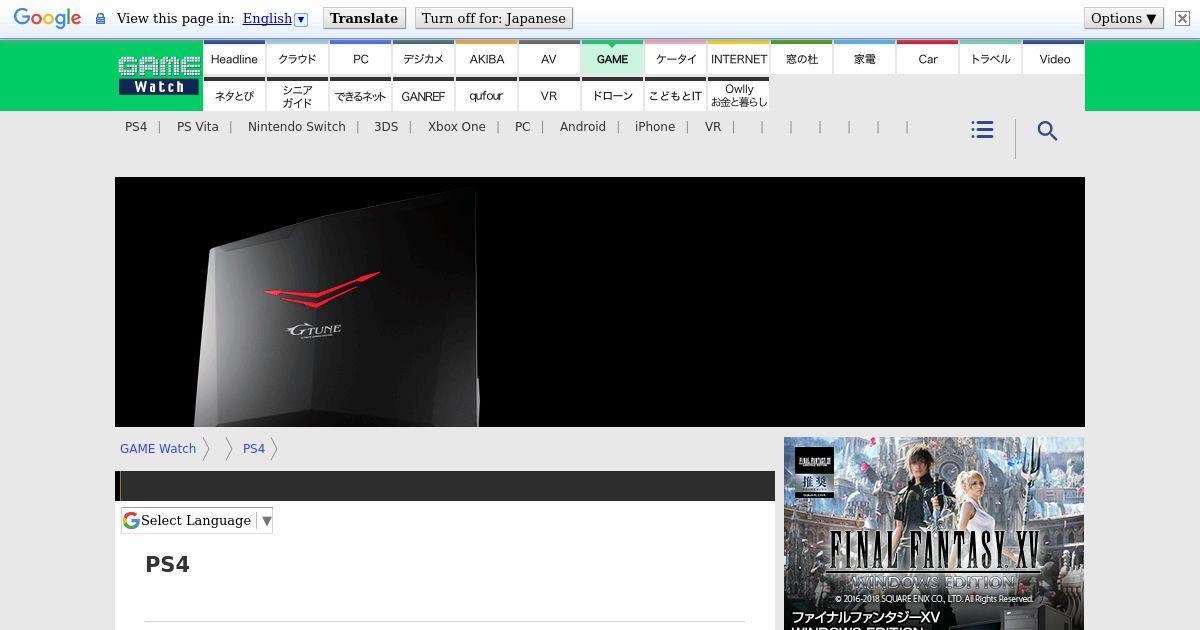This screenshot has width=1200, height=630.
Task: Open the qufour site tab
Action: pyautogui.click(x=486, y=94)
